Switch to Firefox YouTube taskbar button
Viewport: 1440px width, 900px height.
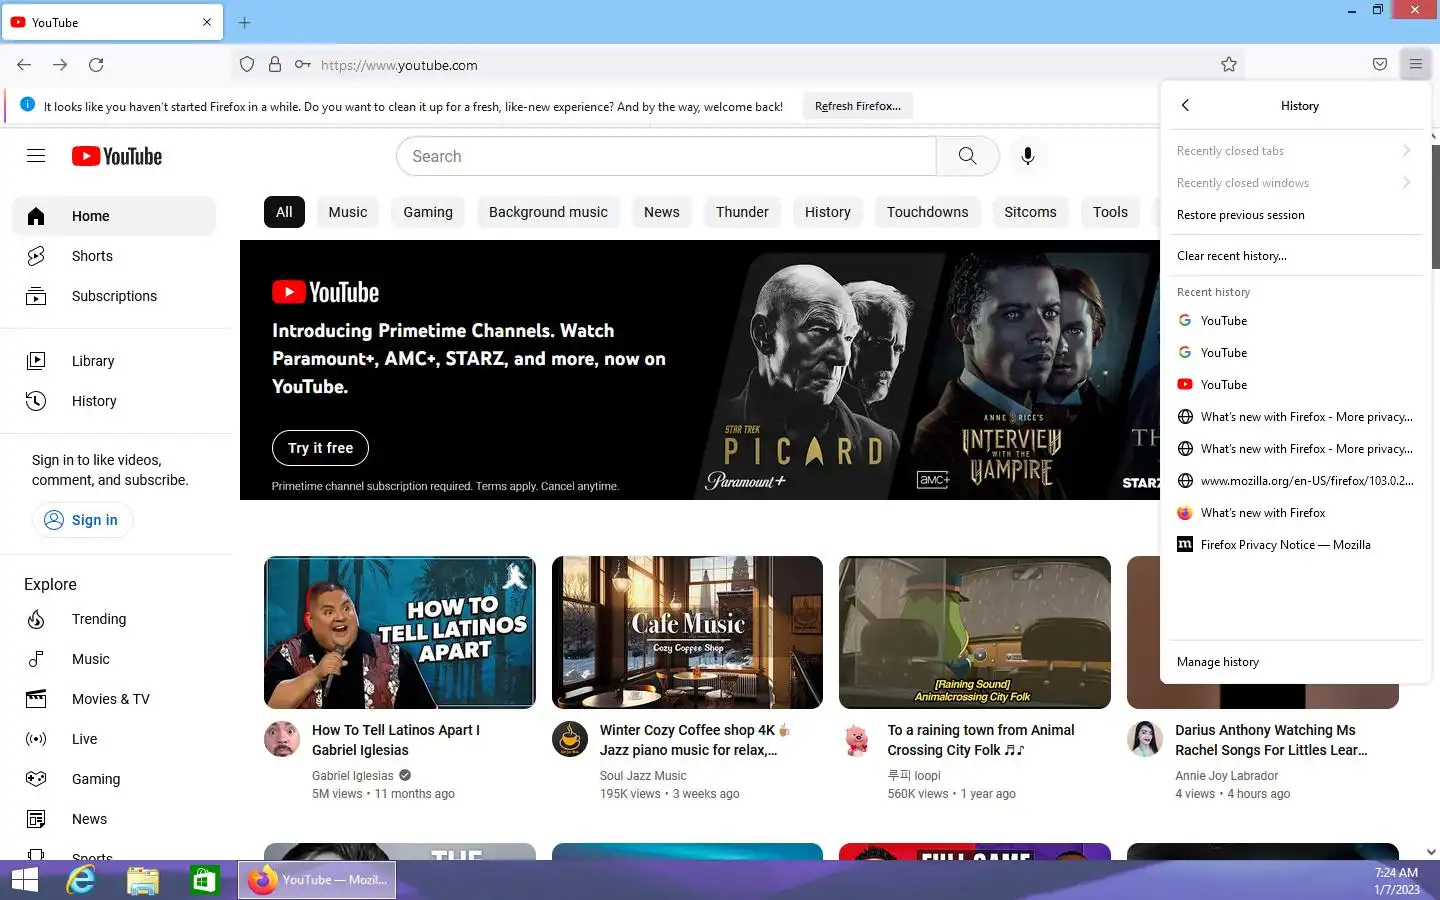[317, 880]
